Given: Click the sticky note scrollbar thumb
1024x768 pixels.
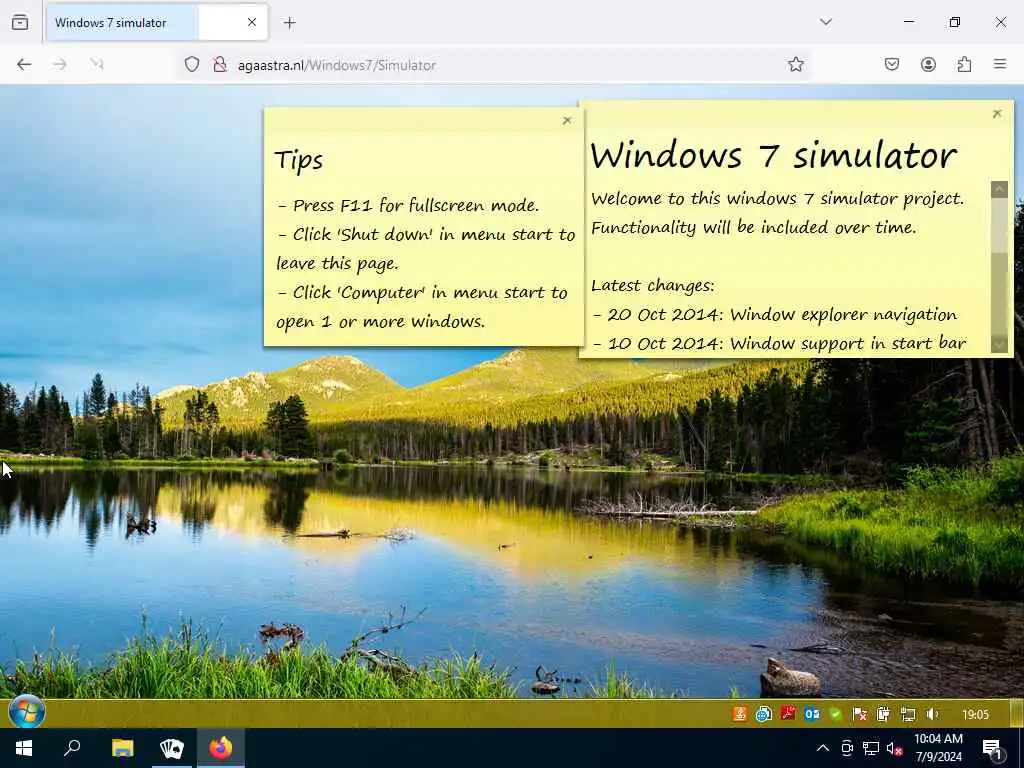Looking at the screenshot, I should click(999, 225).
